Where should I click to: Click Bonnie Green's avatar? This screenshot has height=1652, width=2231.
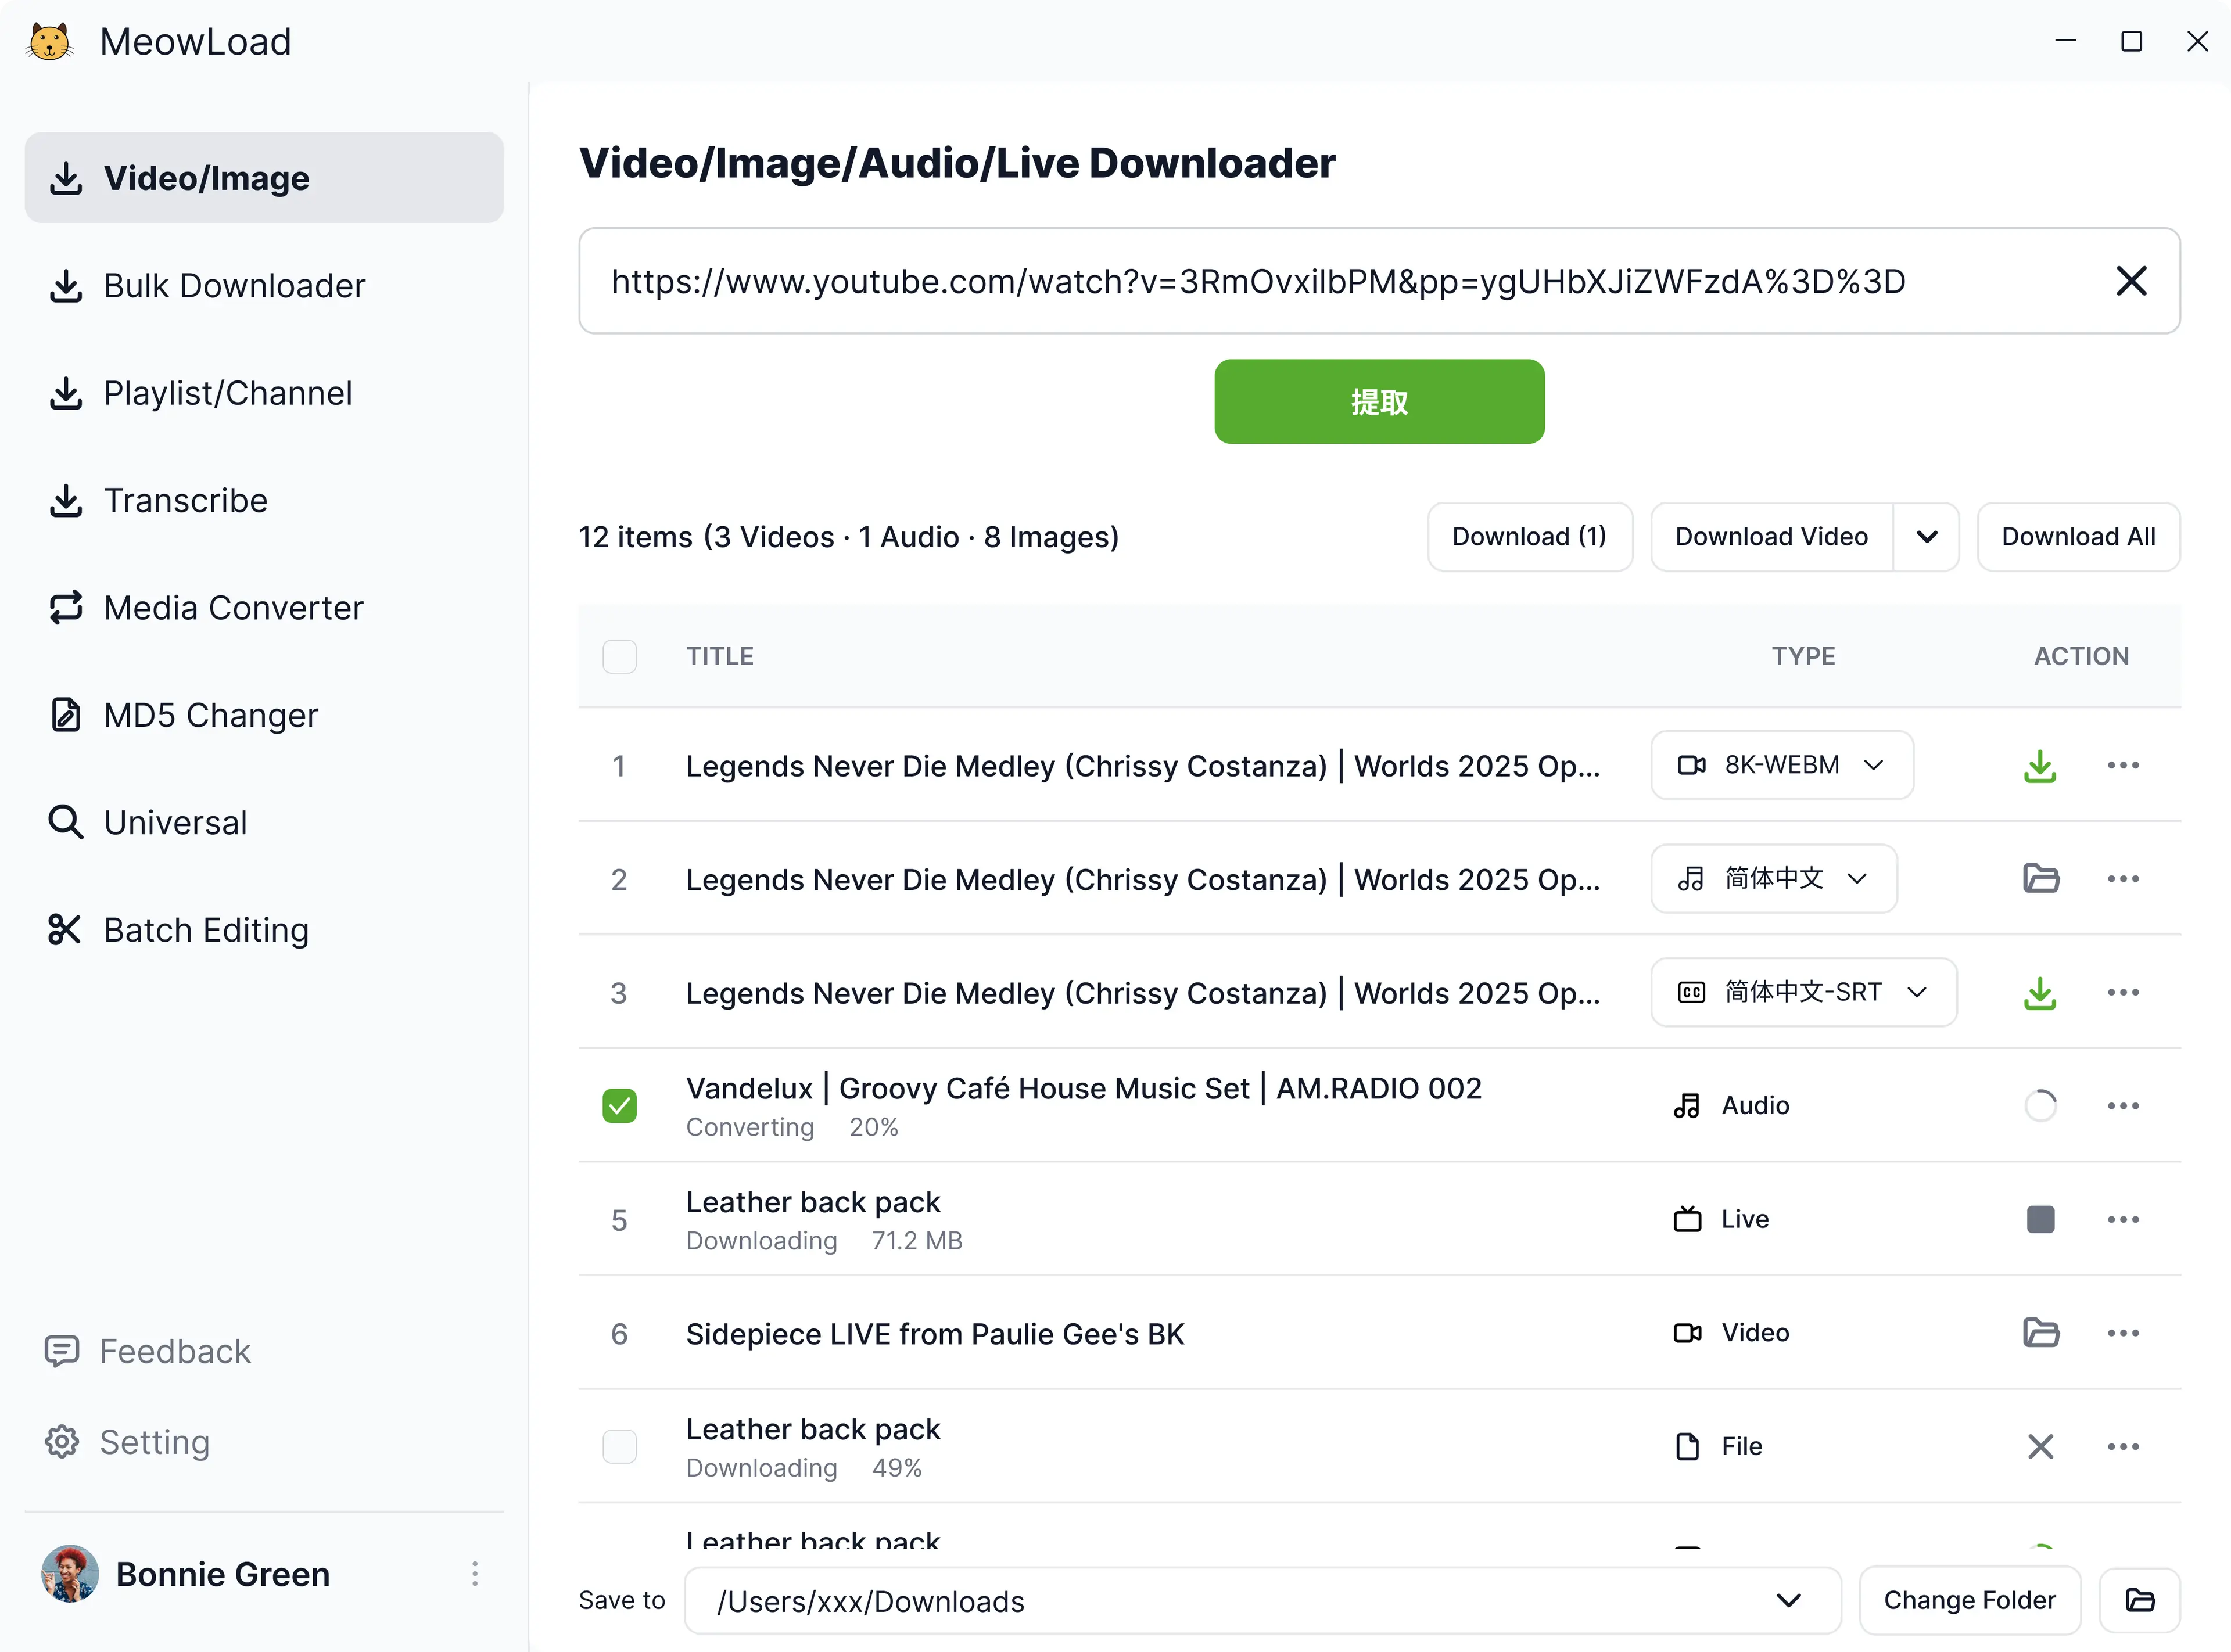click(x=70, y=1574)
